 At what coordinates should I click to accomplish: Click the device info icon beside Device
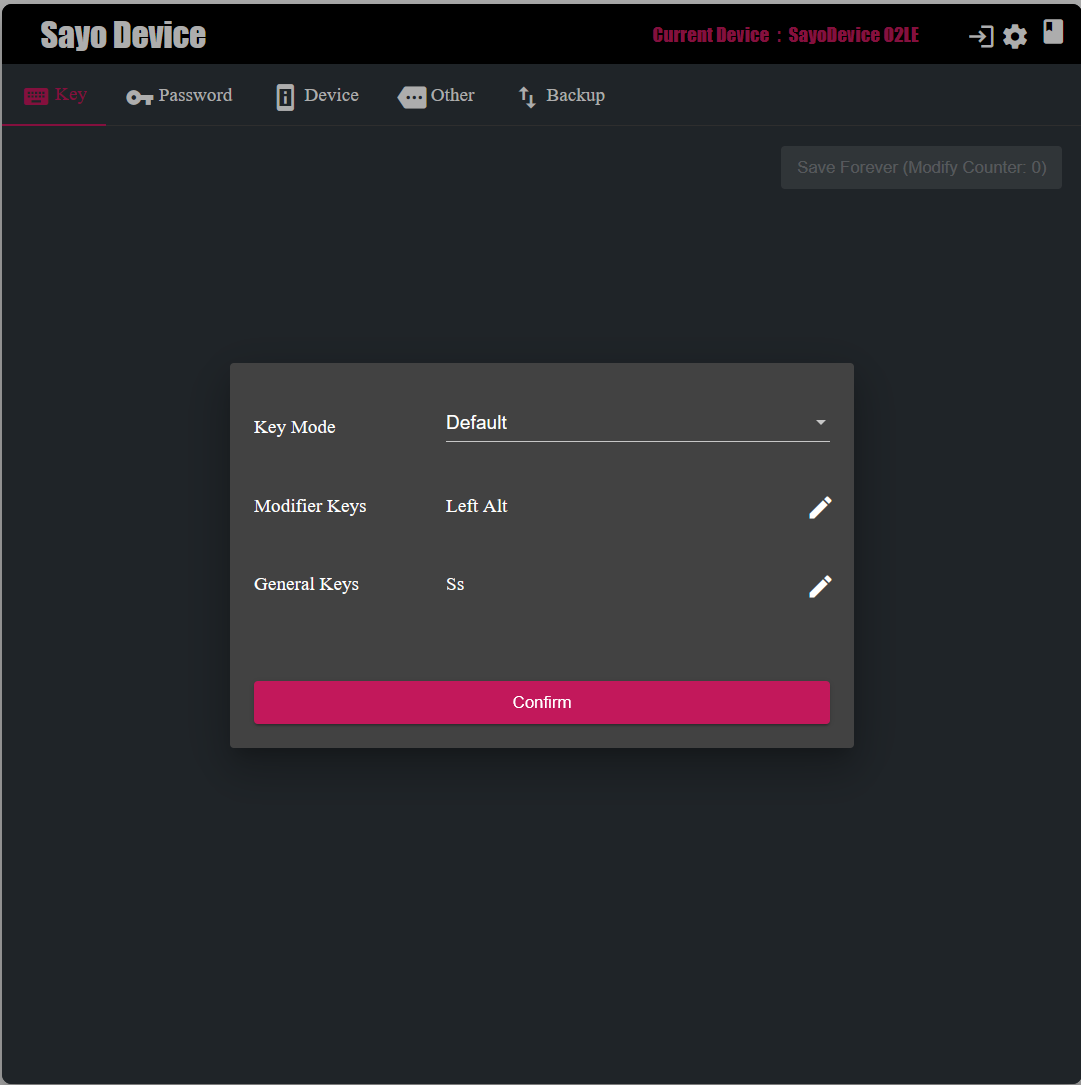(285, 98)
